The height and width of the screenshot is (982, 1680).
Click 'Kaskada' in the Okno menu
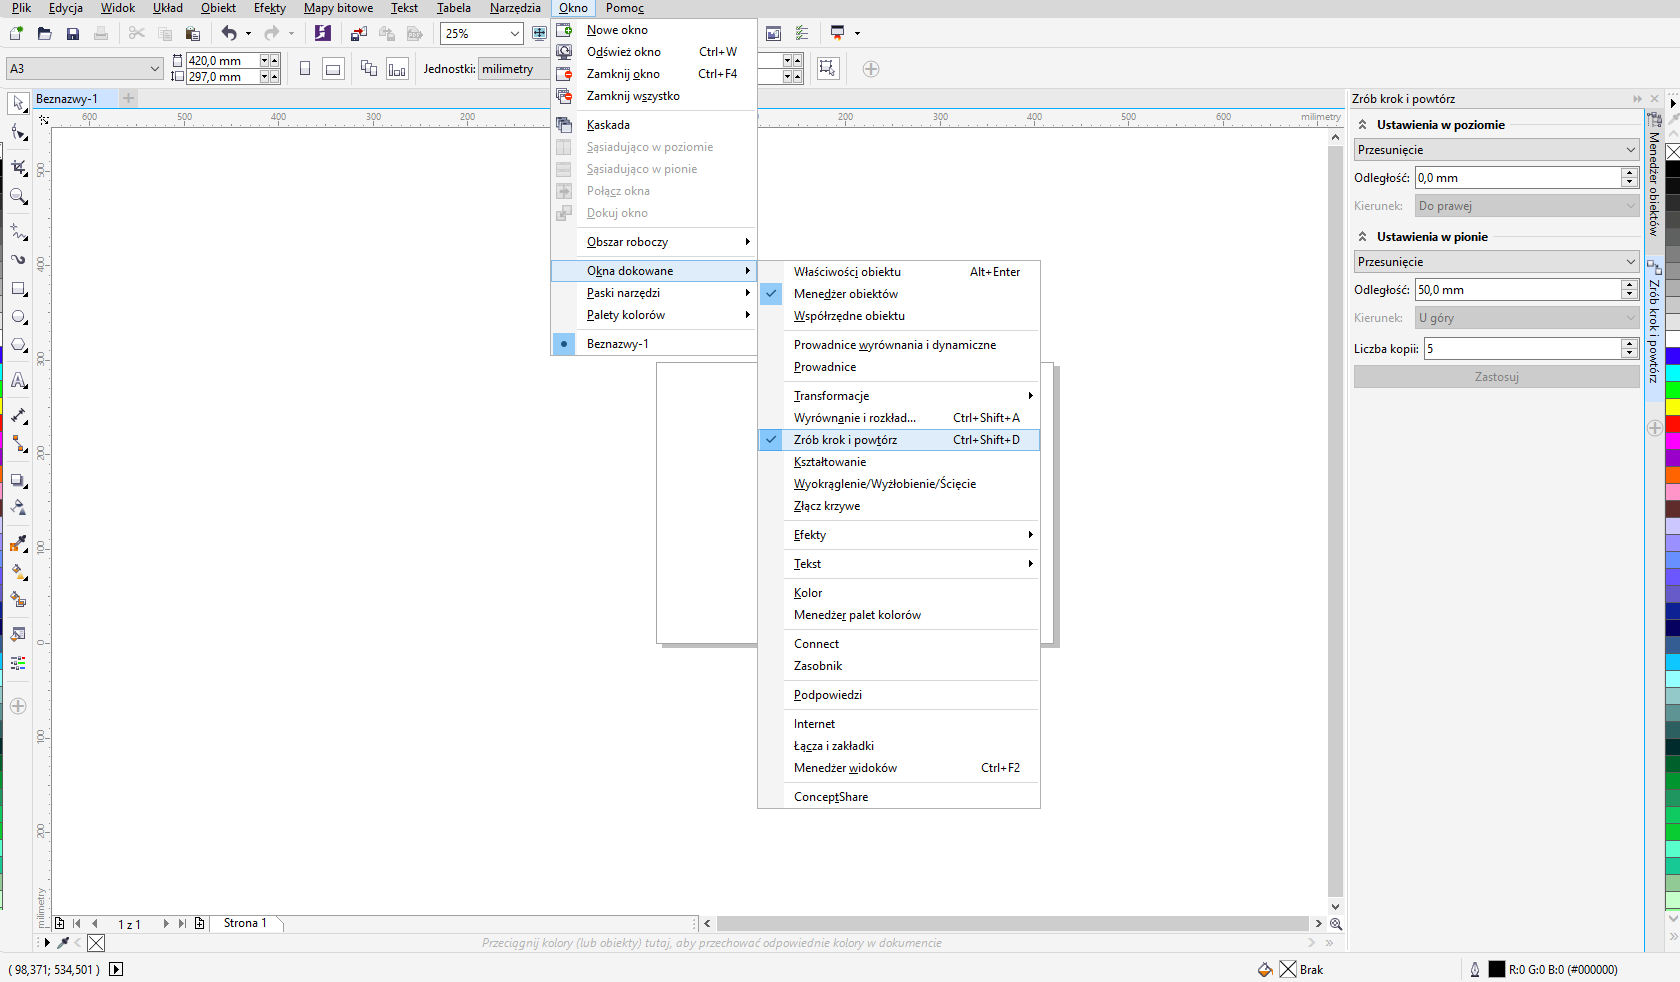(x=608, y=125)
